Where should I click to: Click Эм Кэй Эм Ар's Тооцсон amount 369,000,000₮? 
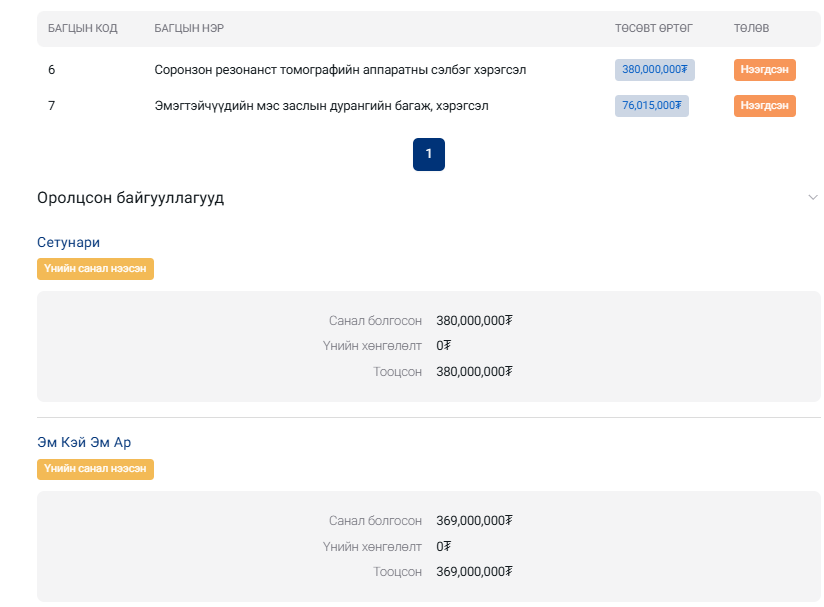tap(474, 572)
